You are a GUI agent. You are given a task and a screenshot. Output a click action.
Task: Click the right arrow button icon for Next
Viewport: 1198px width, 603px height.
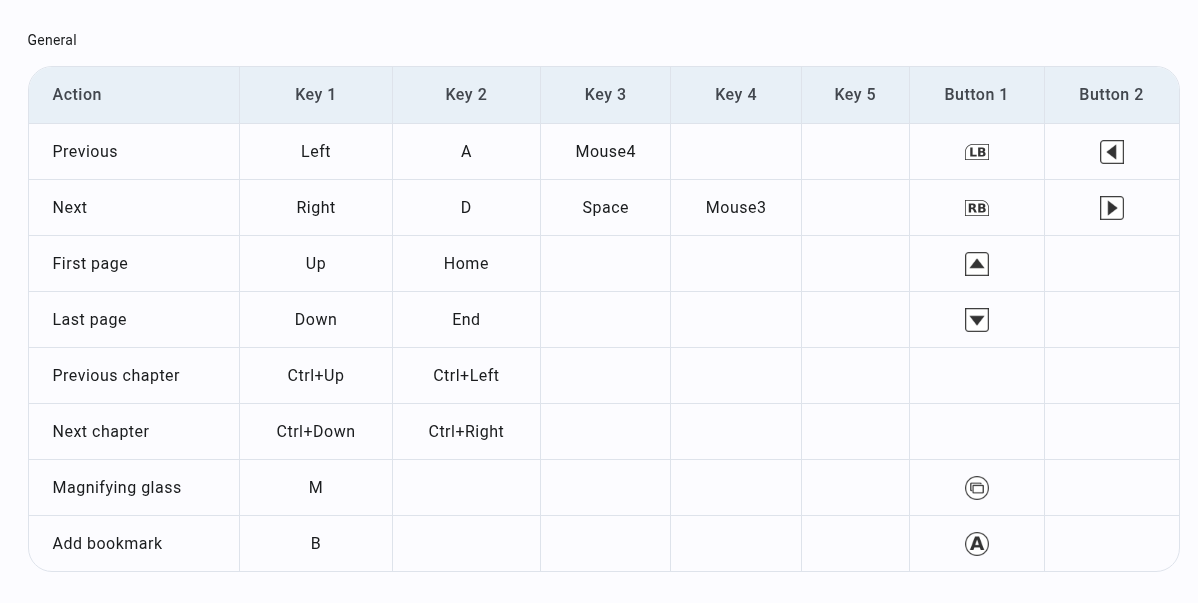[1111, 207]
